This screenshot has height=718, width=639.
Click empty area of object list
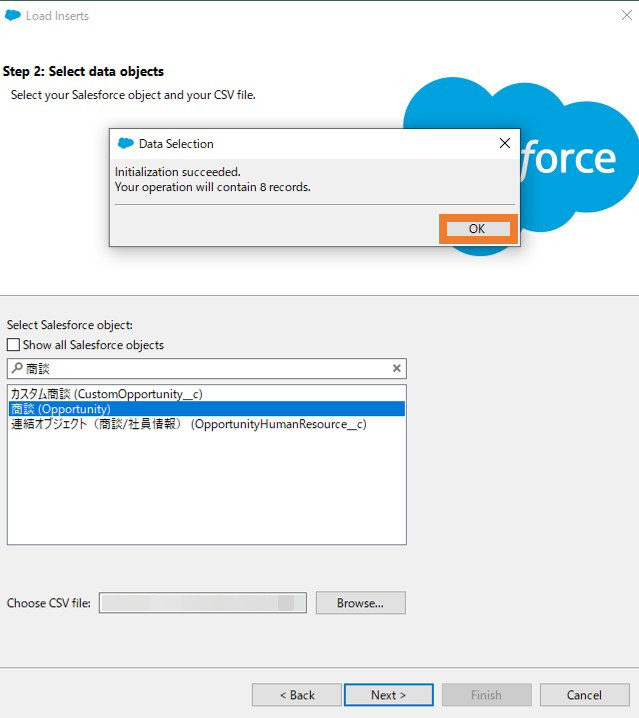click(207, 488)
